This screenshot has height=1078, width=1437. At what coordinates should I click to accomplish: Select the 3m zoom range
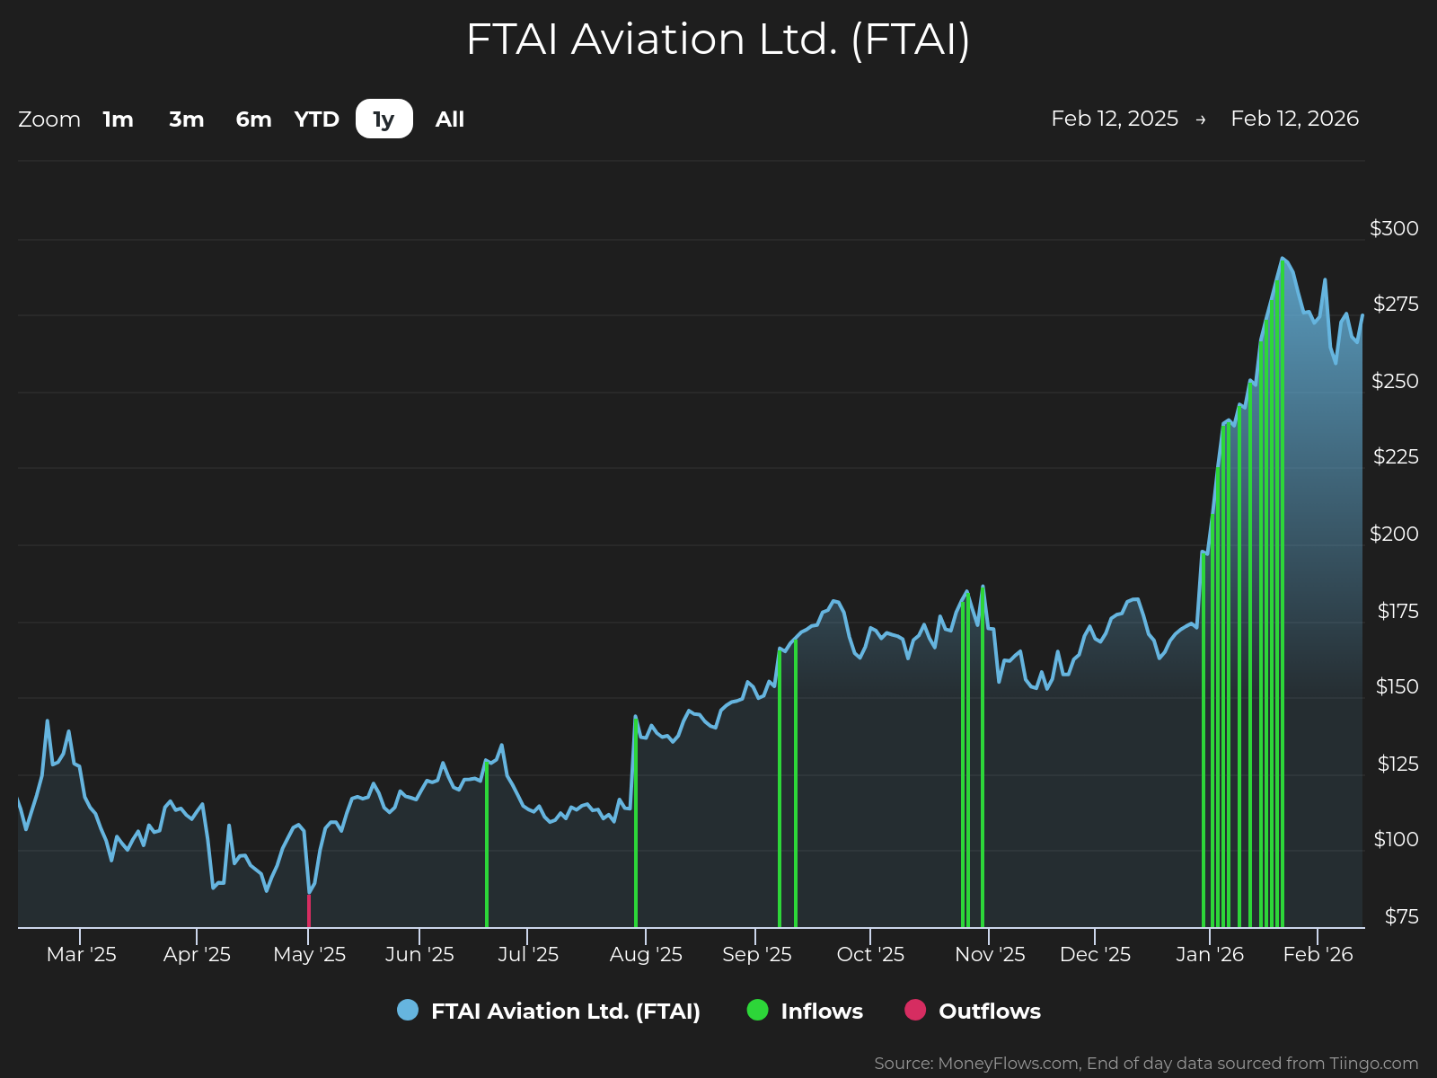pos(186,119)
